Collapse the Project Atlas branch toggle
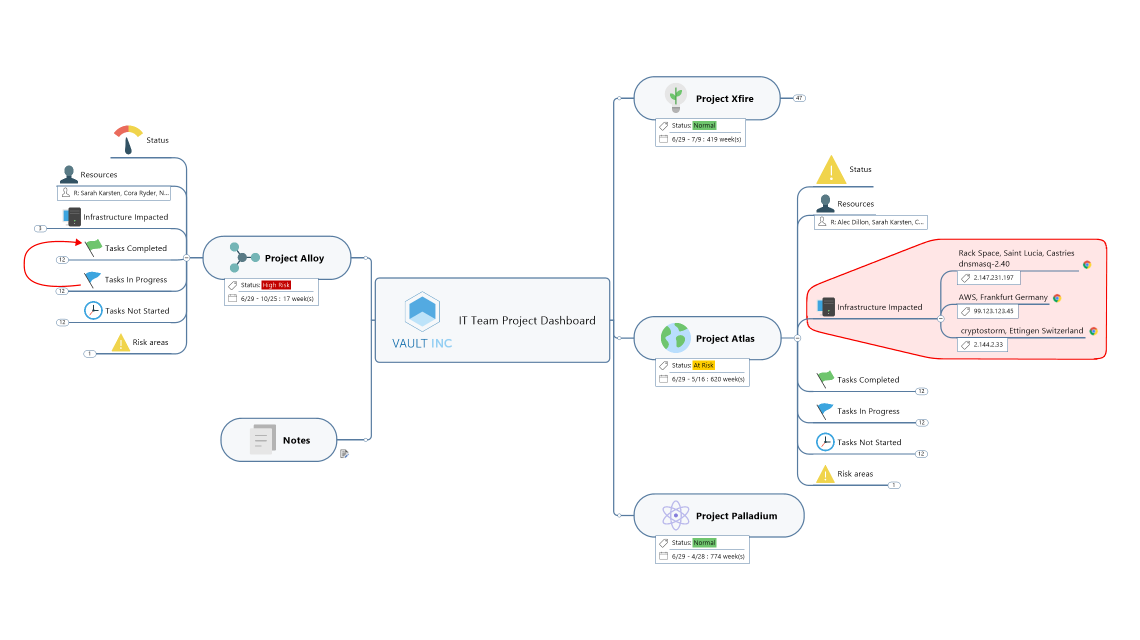 coord(797,338)
